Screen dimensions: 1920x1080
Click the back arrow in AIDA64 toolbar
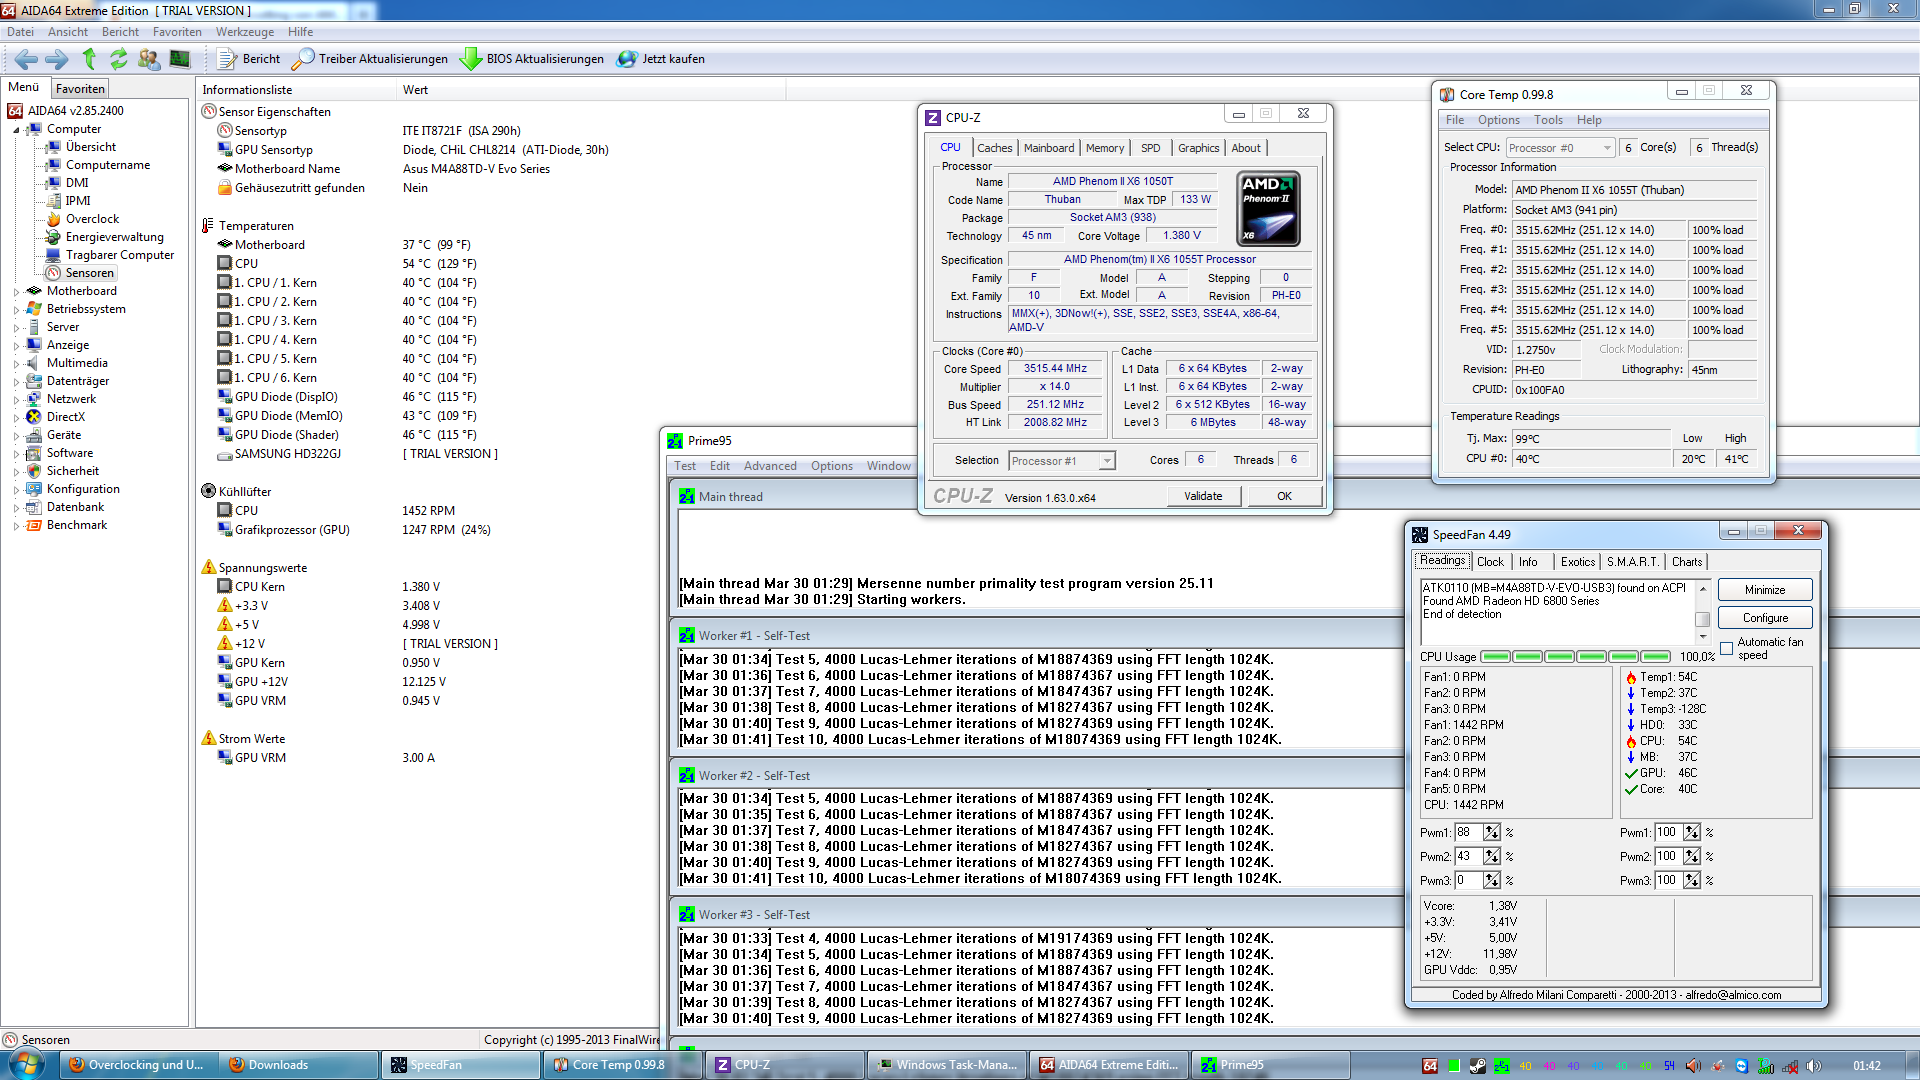[26, 59]
